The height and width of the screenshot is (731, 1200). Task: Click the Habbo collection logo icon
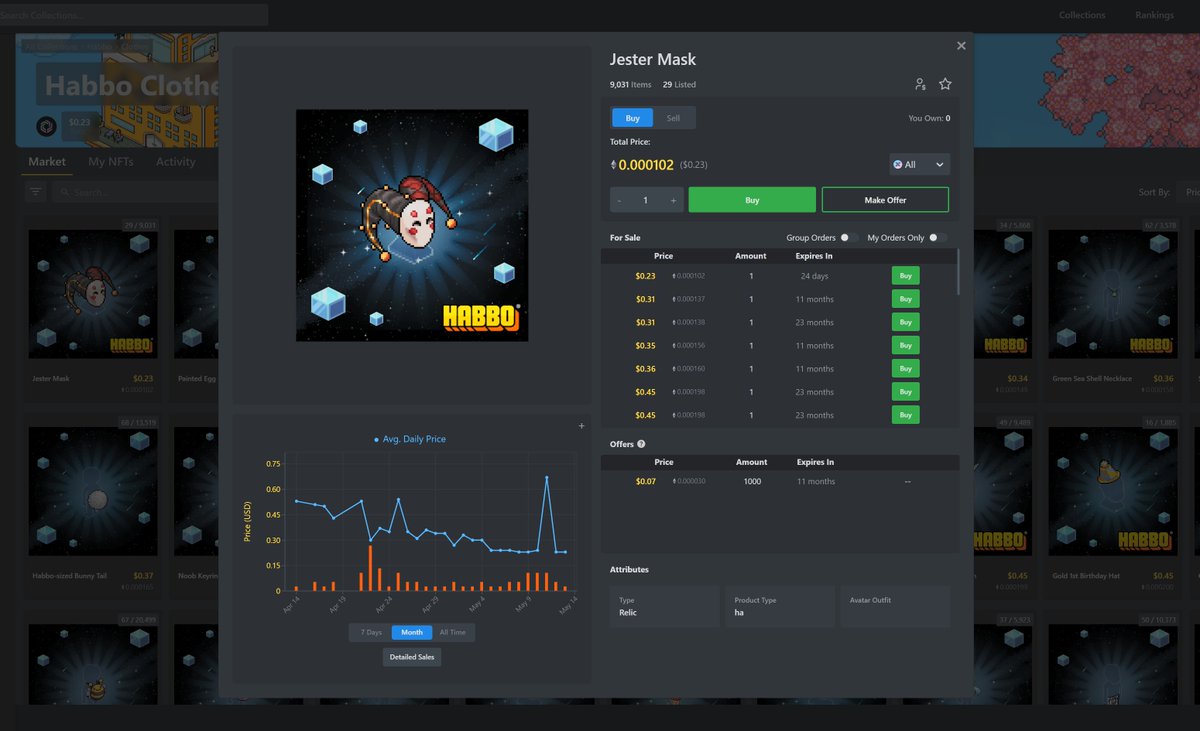coord(47,126)
